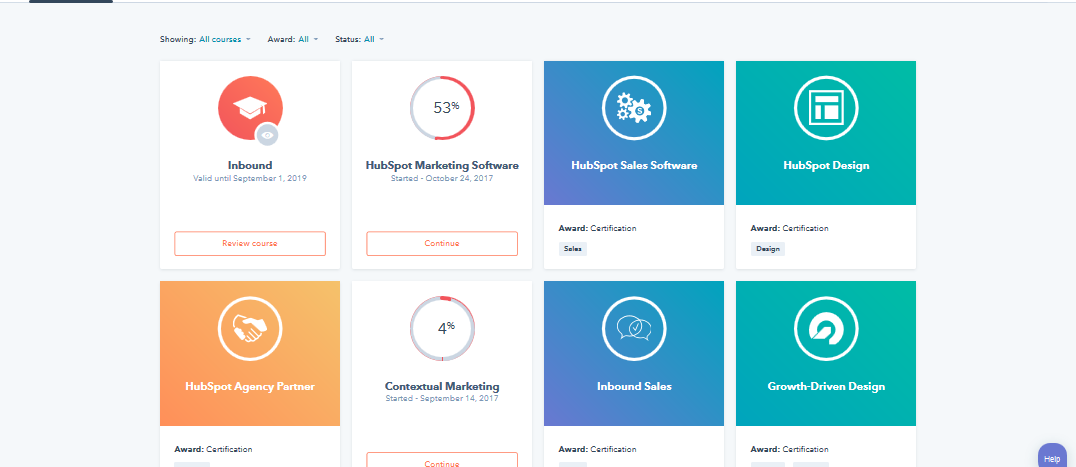
Task: Click Award: Certification under Growth-Driven Design
Action: 789,450
